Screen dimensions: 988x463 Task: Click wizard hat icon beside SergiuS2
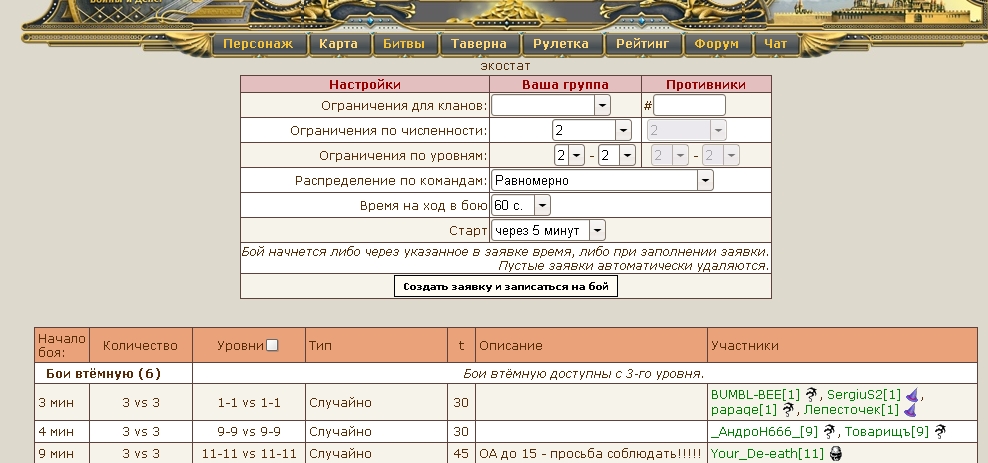coord(911,394)
